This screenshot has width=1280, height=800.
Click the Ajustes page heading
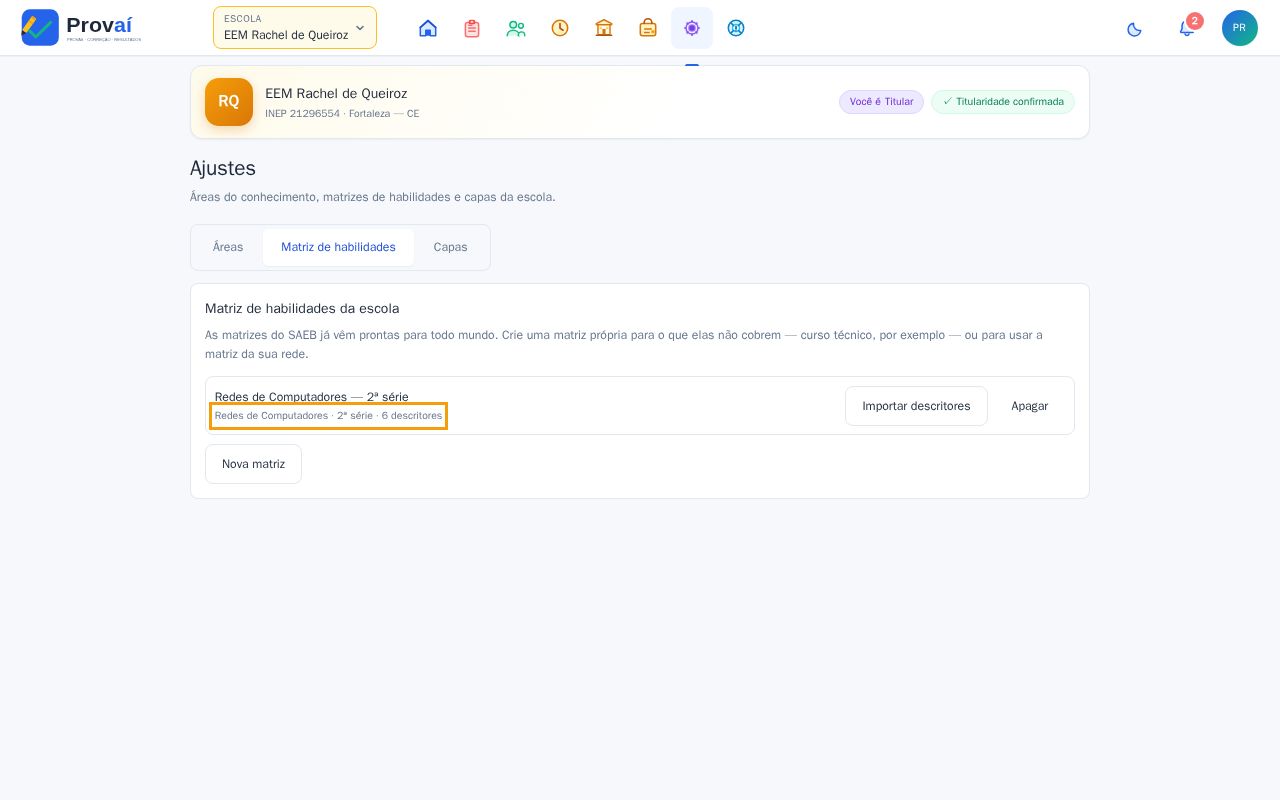(223, 168)
